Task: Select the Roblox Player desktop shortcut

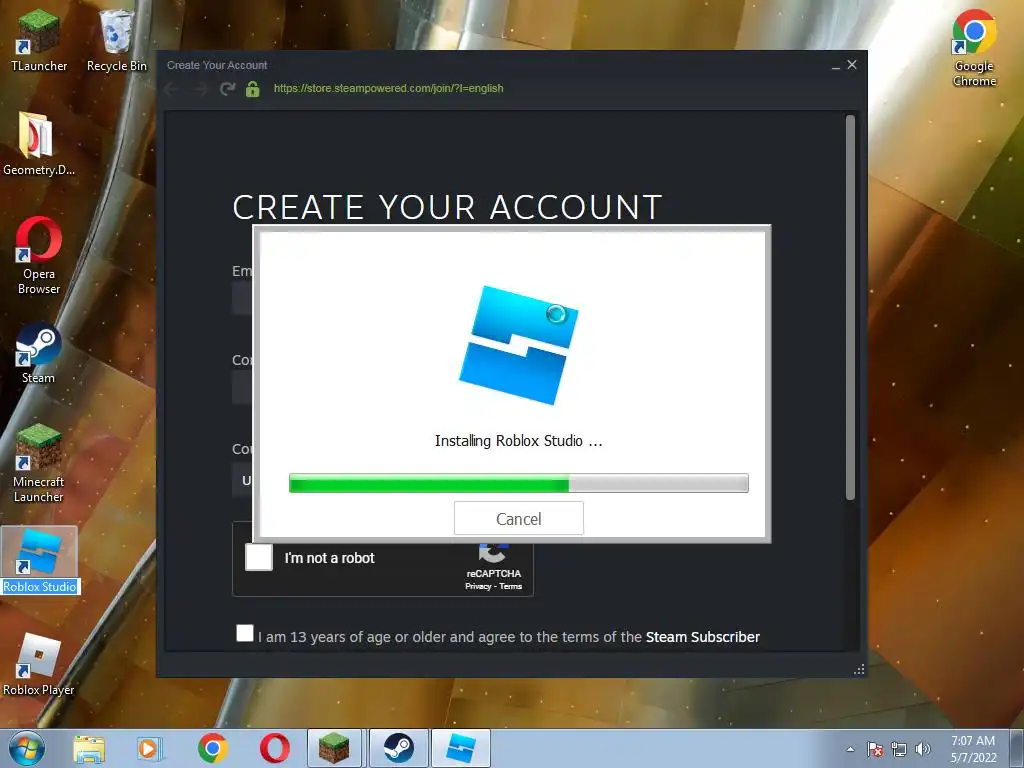Action: click(x=39, y=664)
